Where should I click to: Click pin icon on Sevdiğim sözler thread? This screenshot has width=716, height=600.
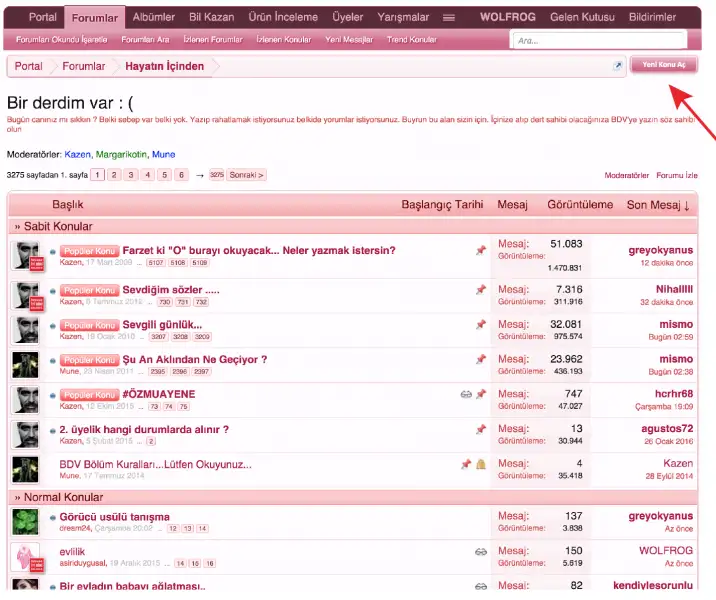point(480,289)
